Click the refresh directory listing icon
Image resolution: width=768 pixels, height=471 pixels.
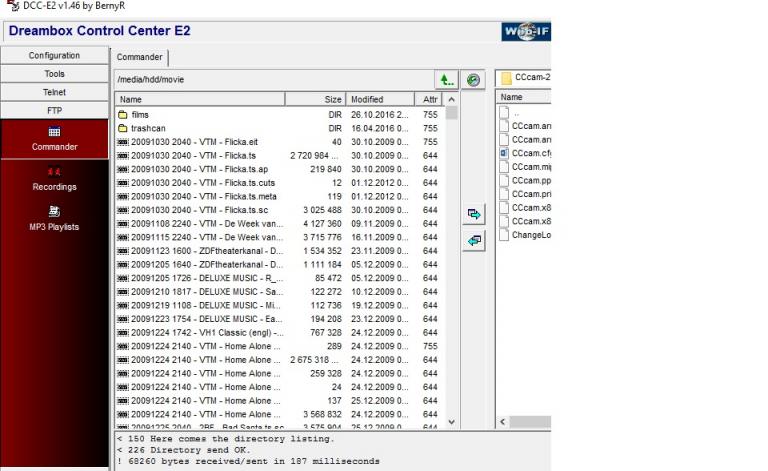pos(474,79)
